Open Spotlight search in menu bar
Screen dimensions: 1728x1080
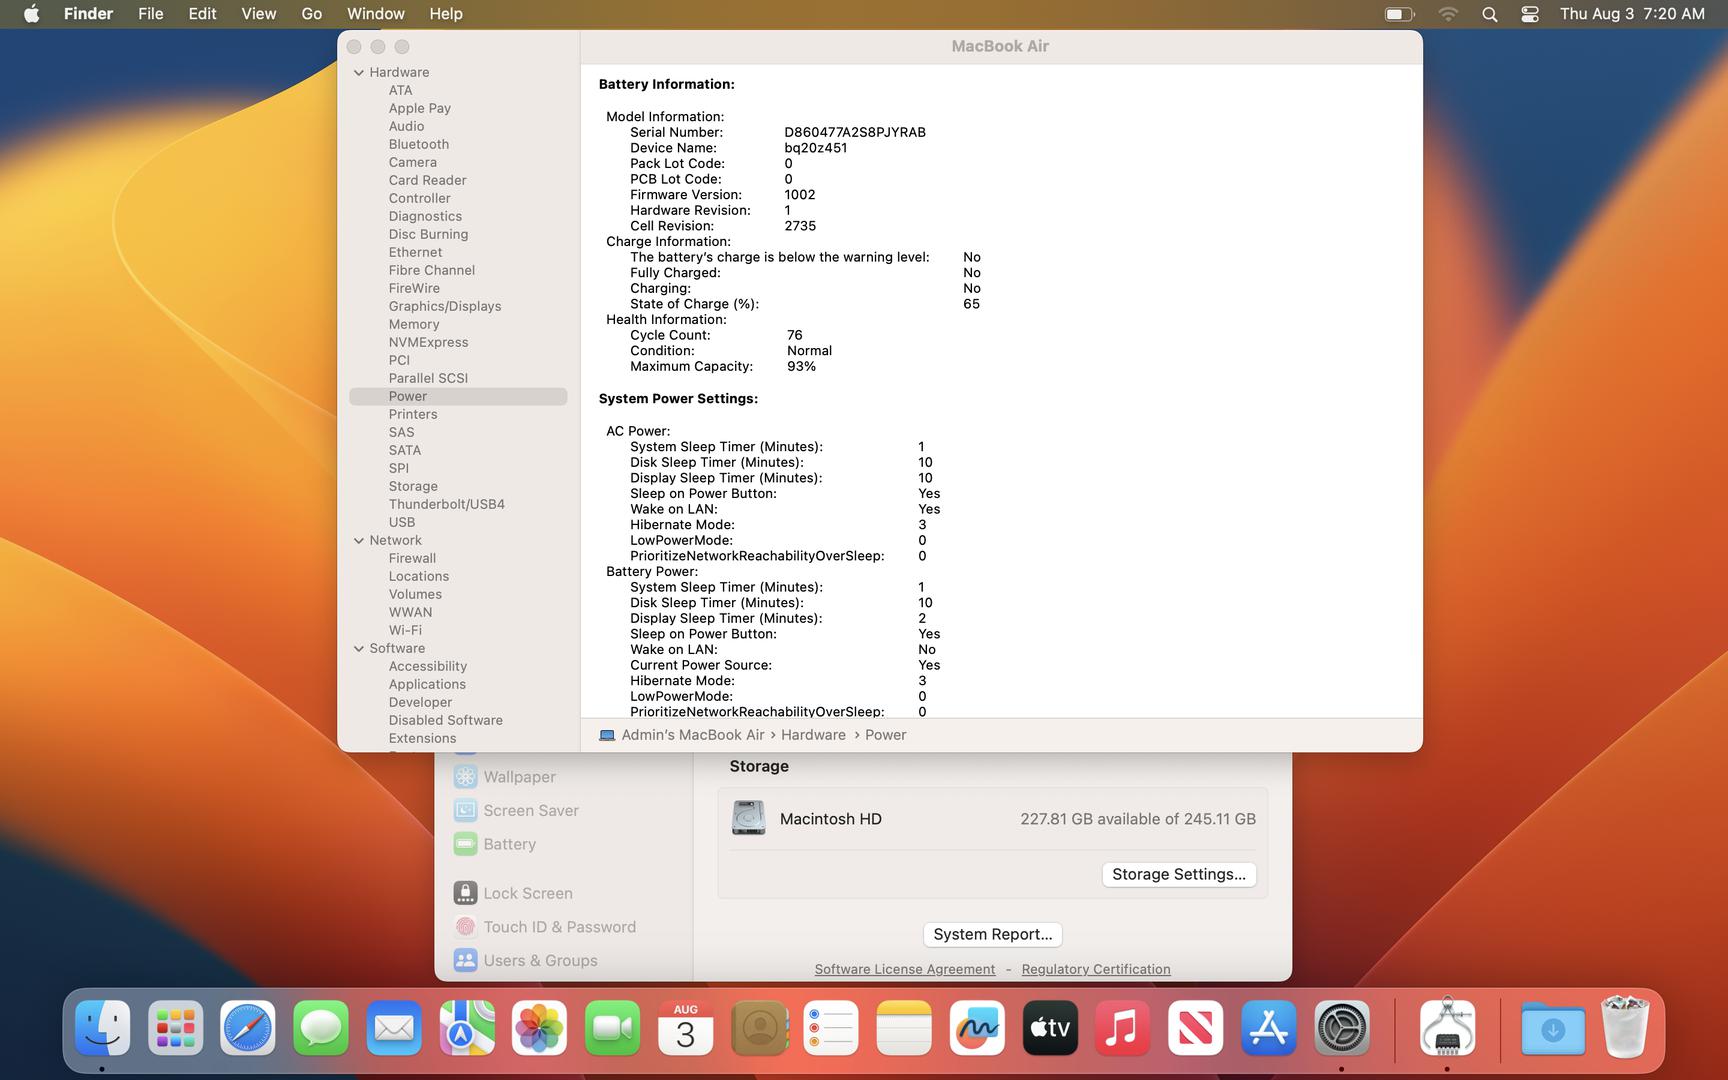pyautogui.click(x=1490, y=14)
